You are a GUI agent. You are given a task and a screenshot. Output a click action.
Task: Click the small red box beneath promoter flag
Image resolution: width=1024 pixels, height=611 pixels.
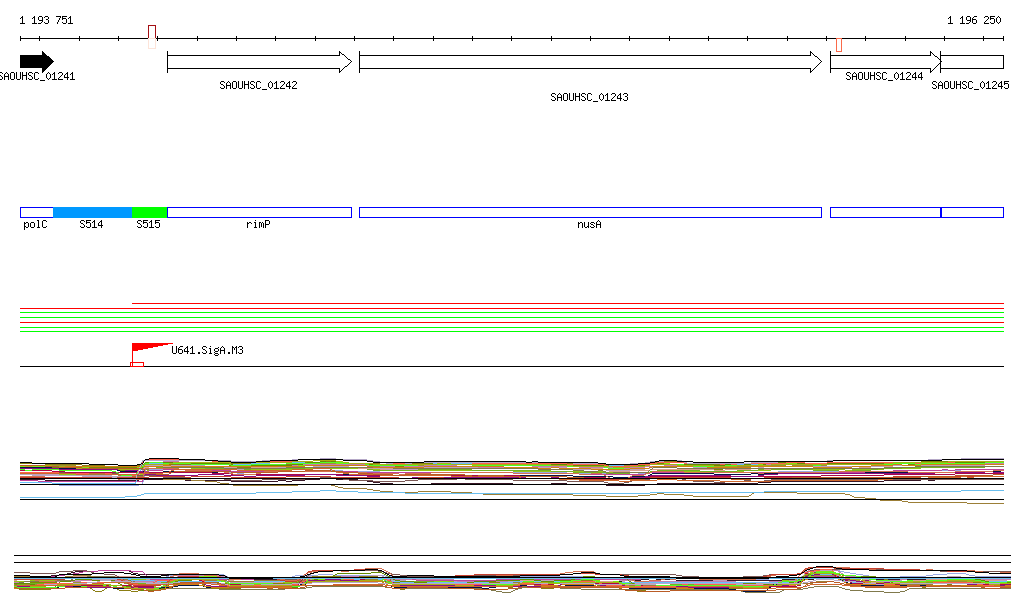point(137,364)
